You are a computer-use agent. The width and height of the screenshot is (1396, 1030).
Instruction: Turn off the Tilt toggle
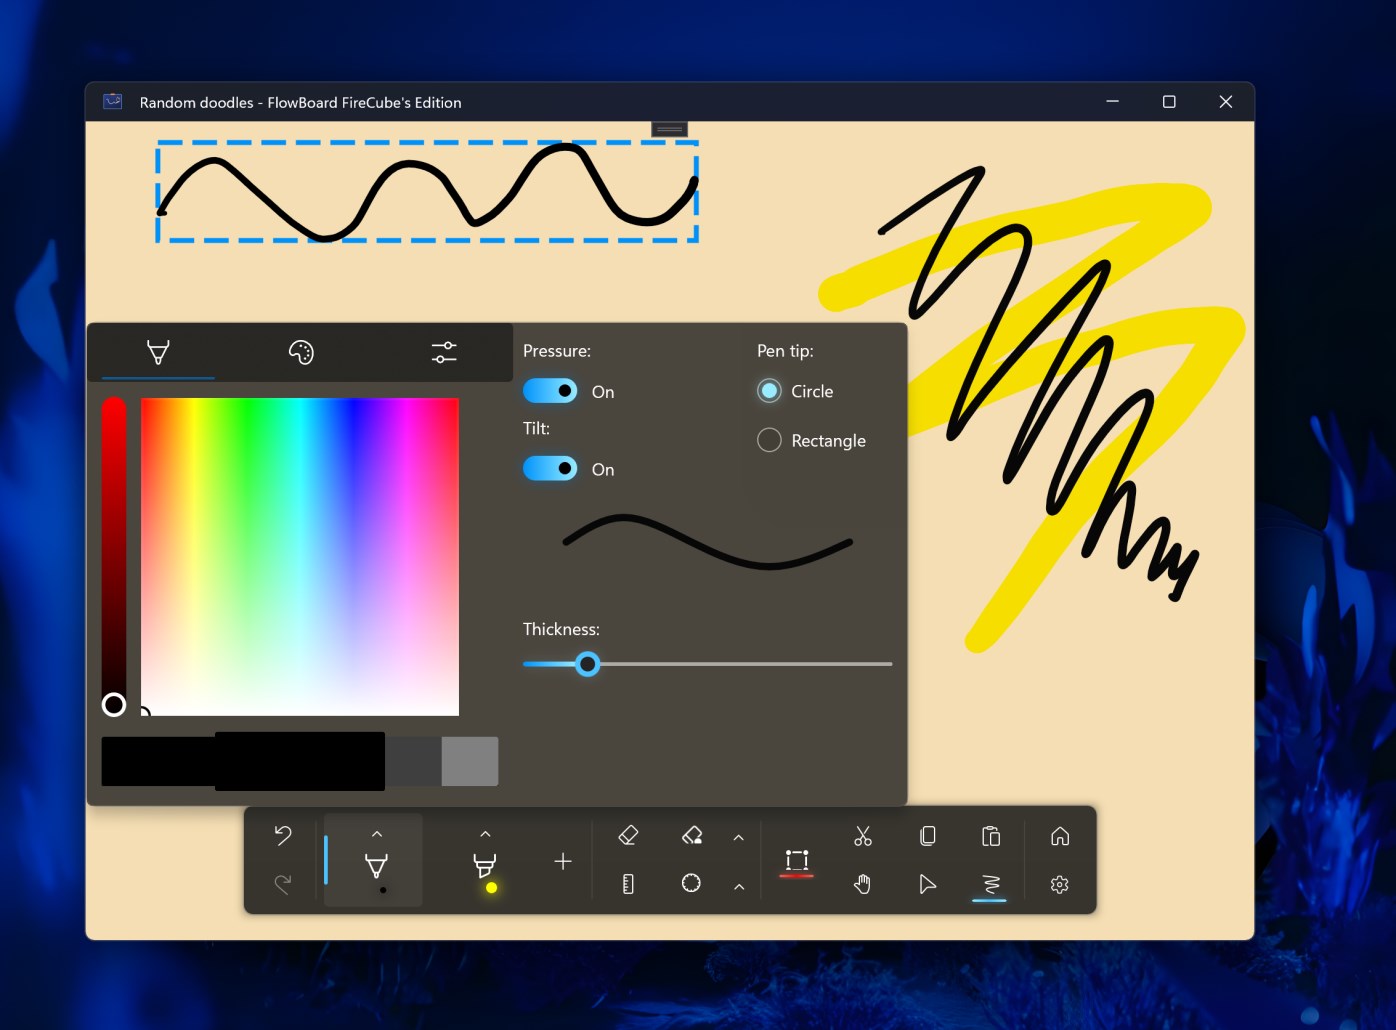[550, 468]
